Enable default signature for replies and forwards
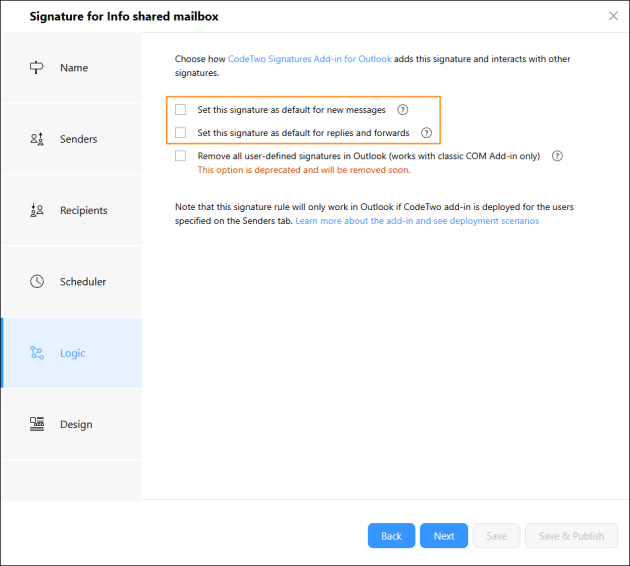This screenshot has width=630, height=566. tap(180, 133)
